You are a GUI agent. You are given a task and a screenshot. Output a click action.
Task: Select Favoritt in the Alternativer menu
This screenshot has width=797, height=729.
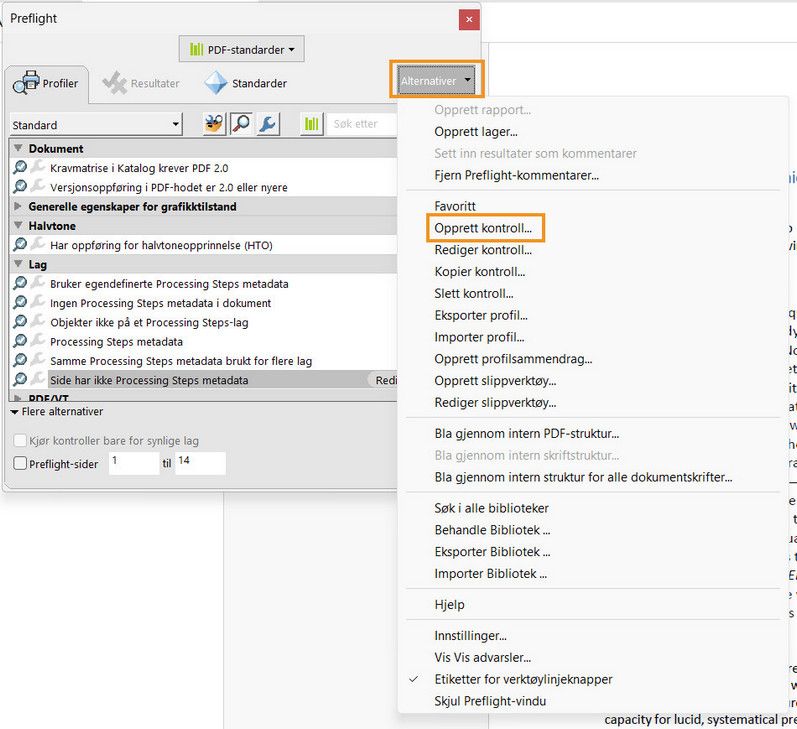(455, 206)
